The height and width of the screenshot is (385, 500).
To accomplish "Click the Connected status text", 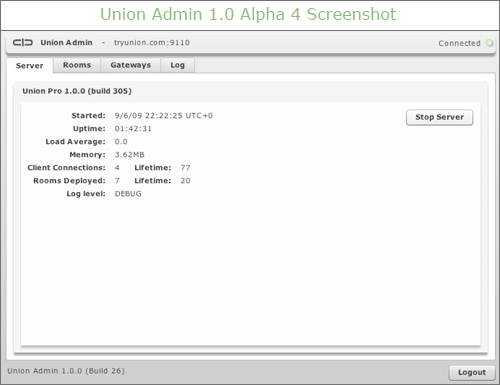I will click(x=459, y=43).
